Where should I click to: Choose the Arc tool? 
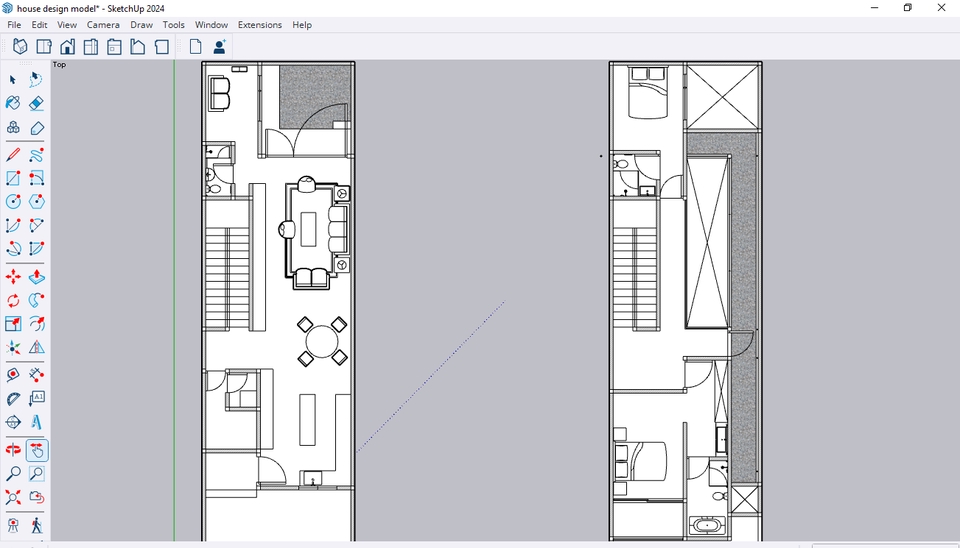click(13, 225)
